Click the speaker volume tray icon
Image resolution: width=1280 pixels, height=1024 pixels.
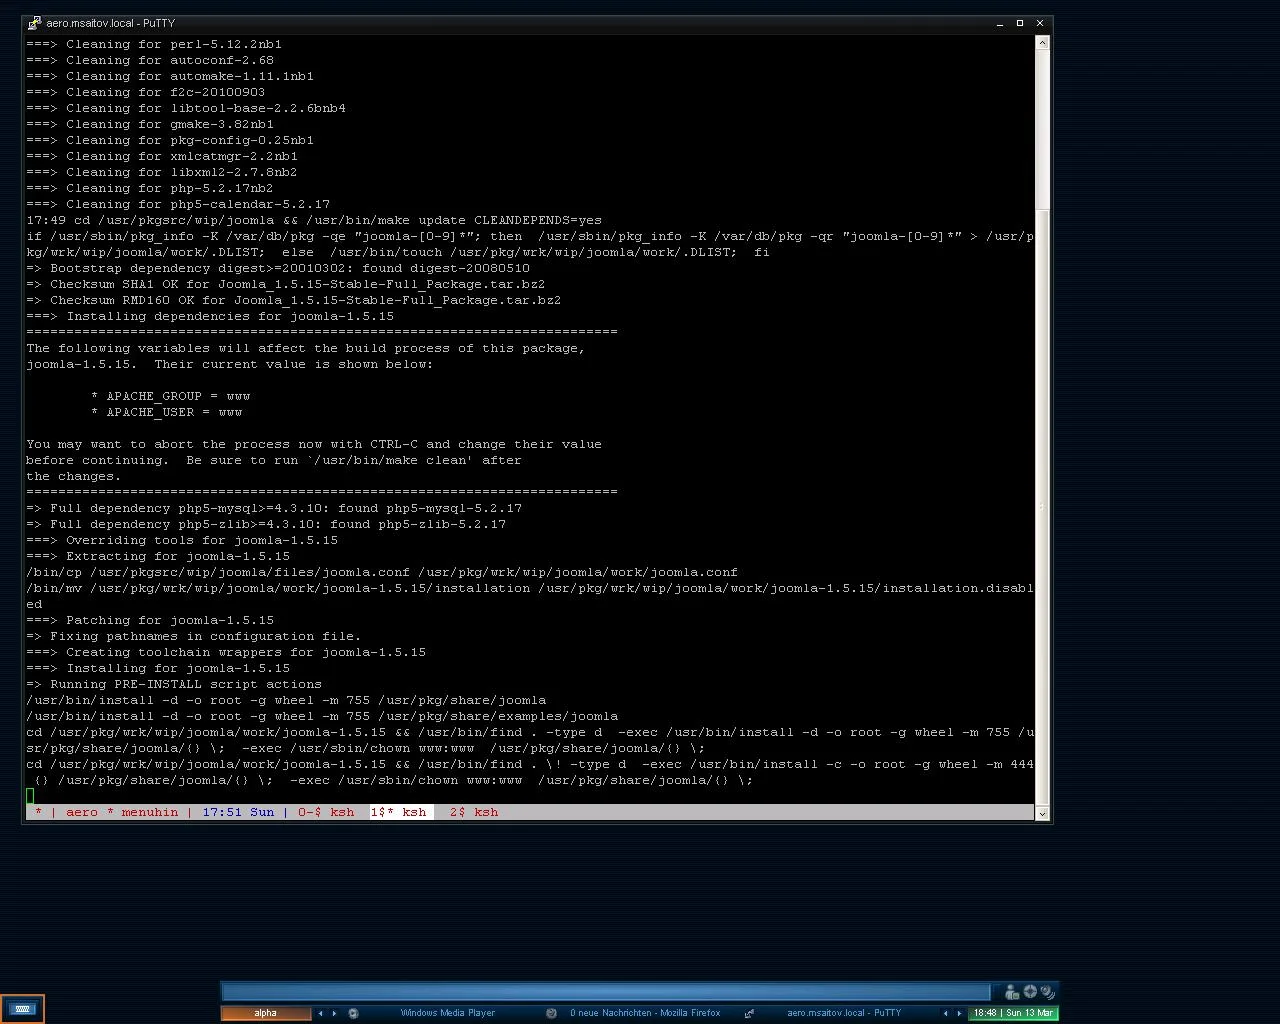coord(1047,992)
